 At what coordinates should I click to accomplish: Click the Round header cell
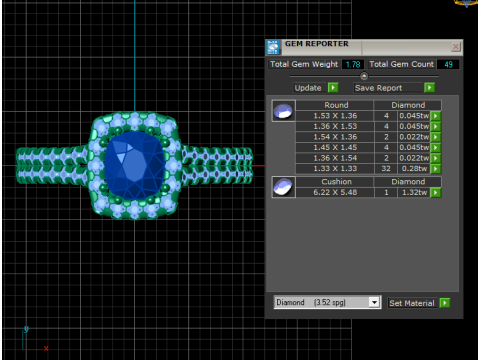click(335, 105)
